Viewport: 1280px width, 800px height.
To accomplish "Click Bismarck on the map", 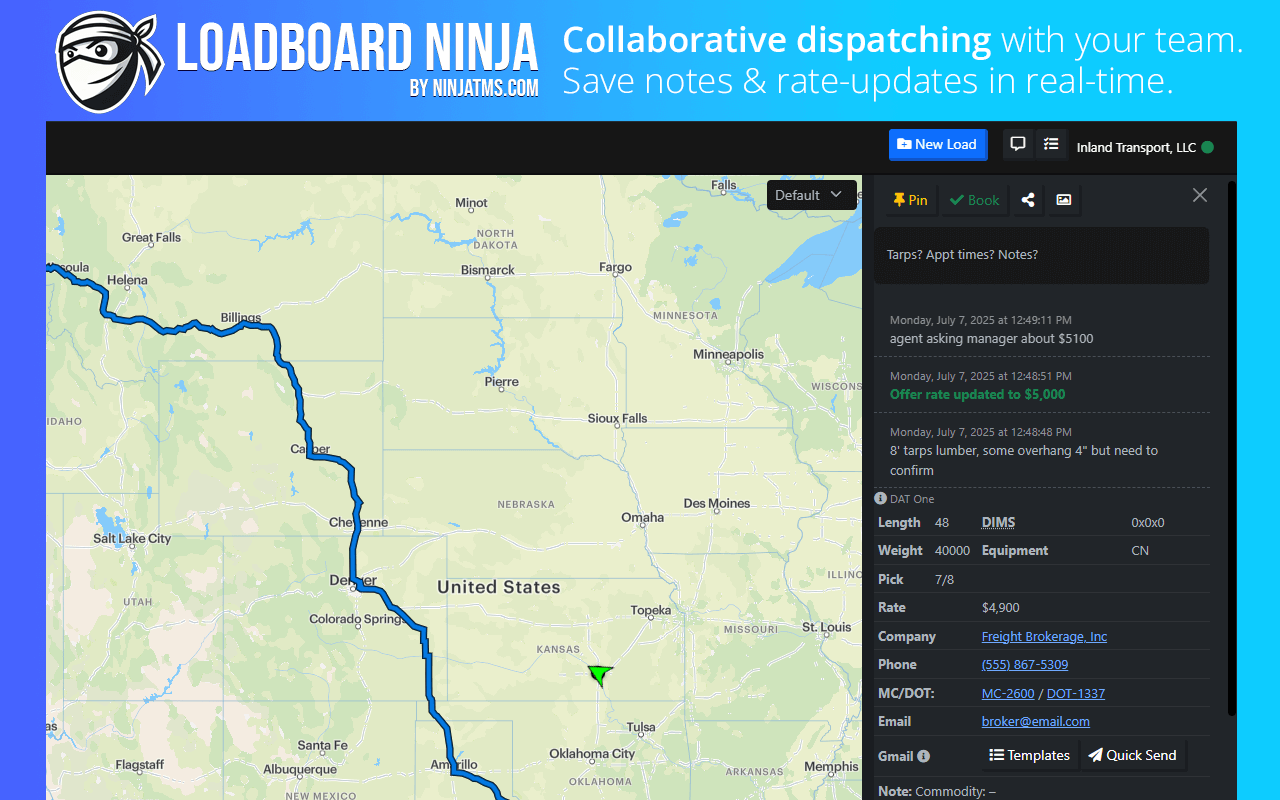I will click(x=488, y=271).
